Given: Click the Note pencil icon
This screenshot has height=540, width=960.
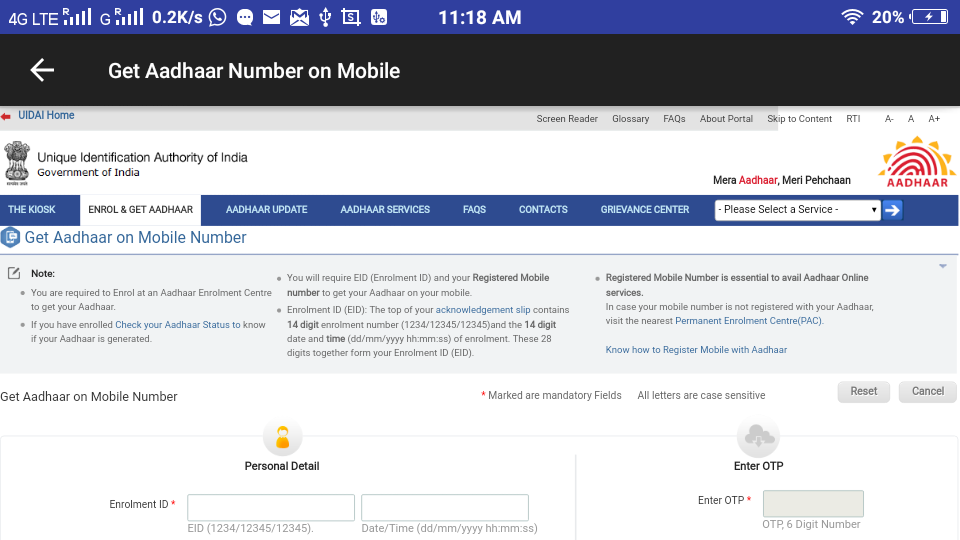Looking at the screenshot, I should pyautogui.click(x=14, y=273).
